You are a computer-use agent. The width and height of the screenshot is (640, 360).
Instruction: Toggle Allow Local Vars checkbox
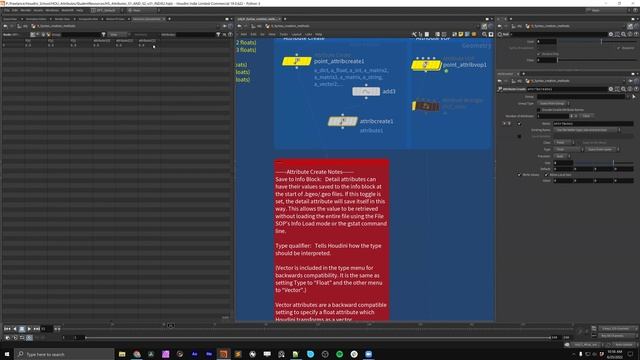pyautogui.click(x=546, y=175)
